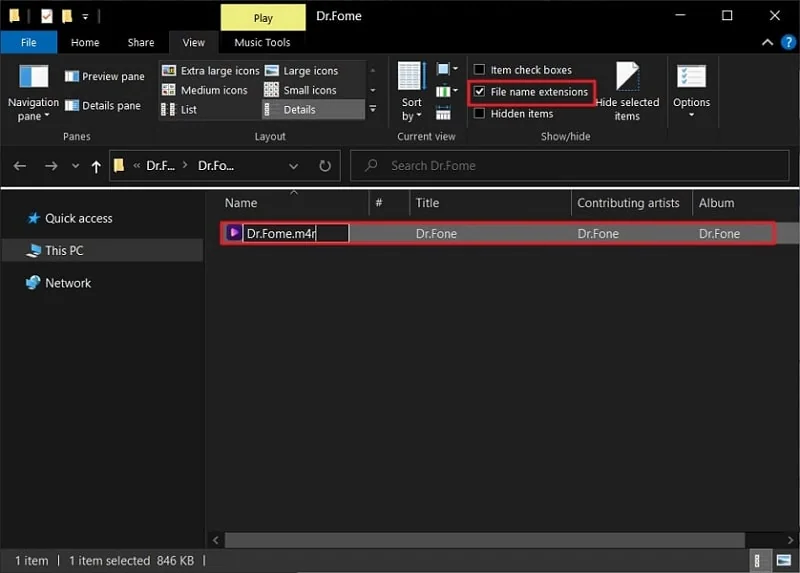Click the Dr.Fone Album cell
Screen dimensions: 800x573
coord(719,234)
